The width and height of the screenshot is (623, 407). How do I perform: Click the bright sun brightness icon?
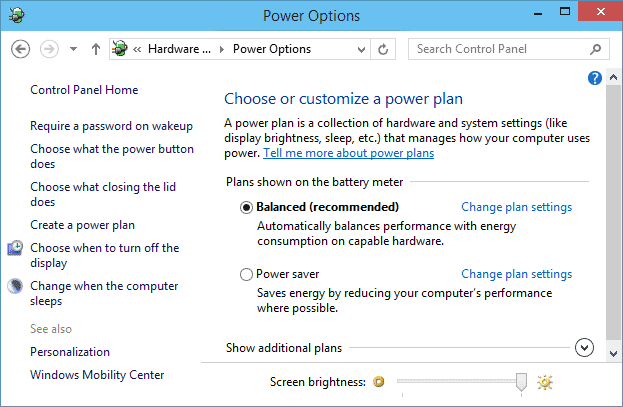click(545, 382)
